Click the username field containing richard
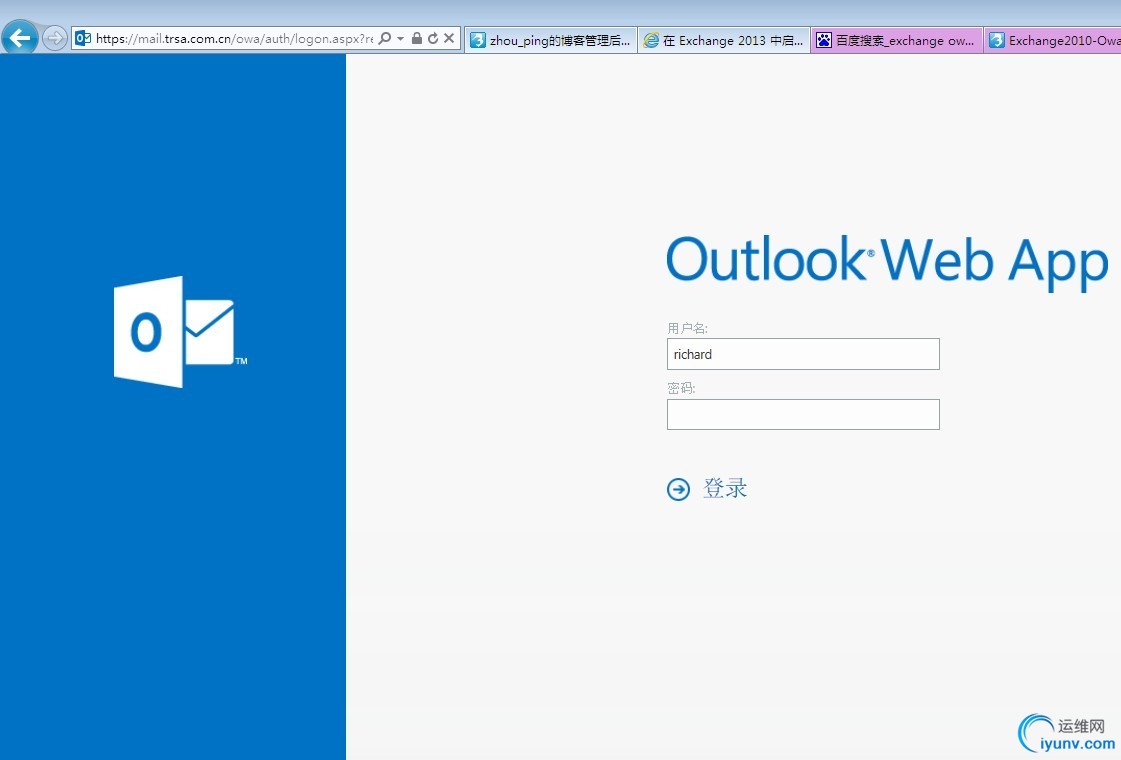The width and height of the screenshot is (1121, 760). [803, 354]
